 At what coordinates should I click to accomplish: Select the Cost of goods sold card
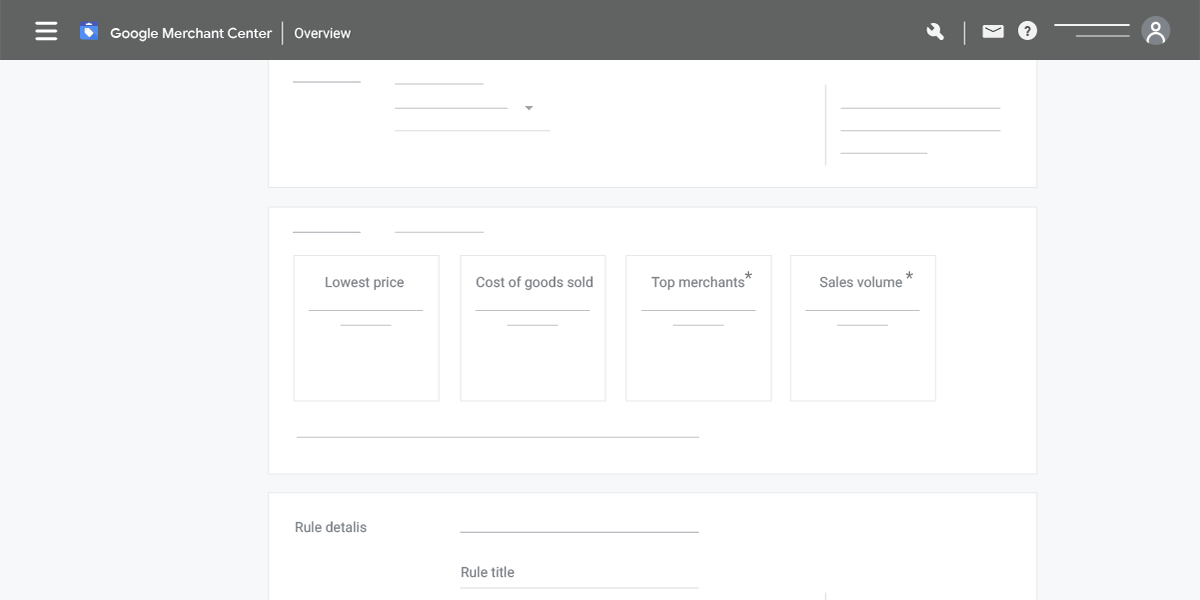(533, 328)
